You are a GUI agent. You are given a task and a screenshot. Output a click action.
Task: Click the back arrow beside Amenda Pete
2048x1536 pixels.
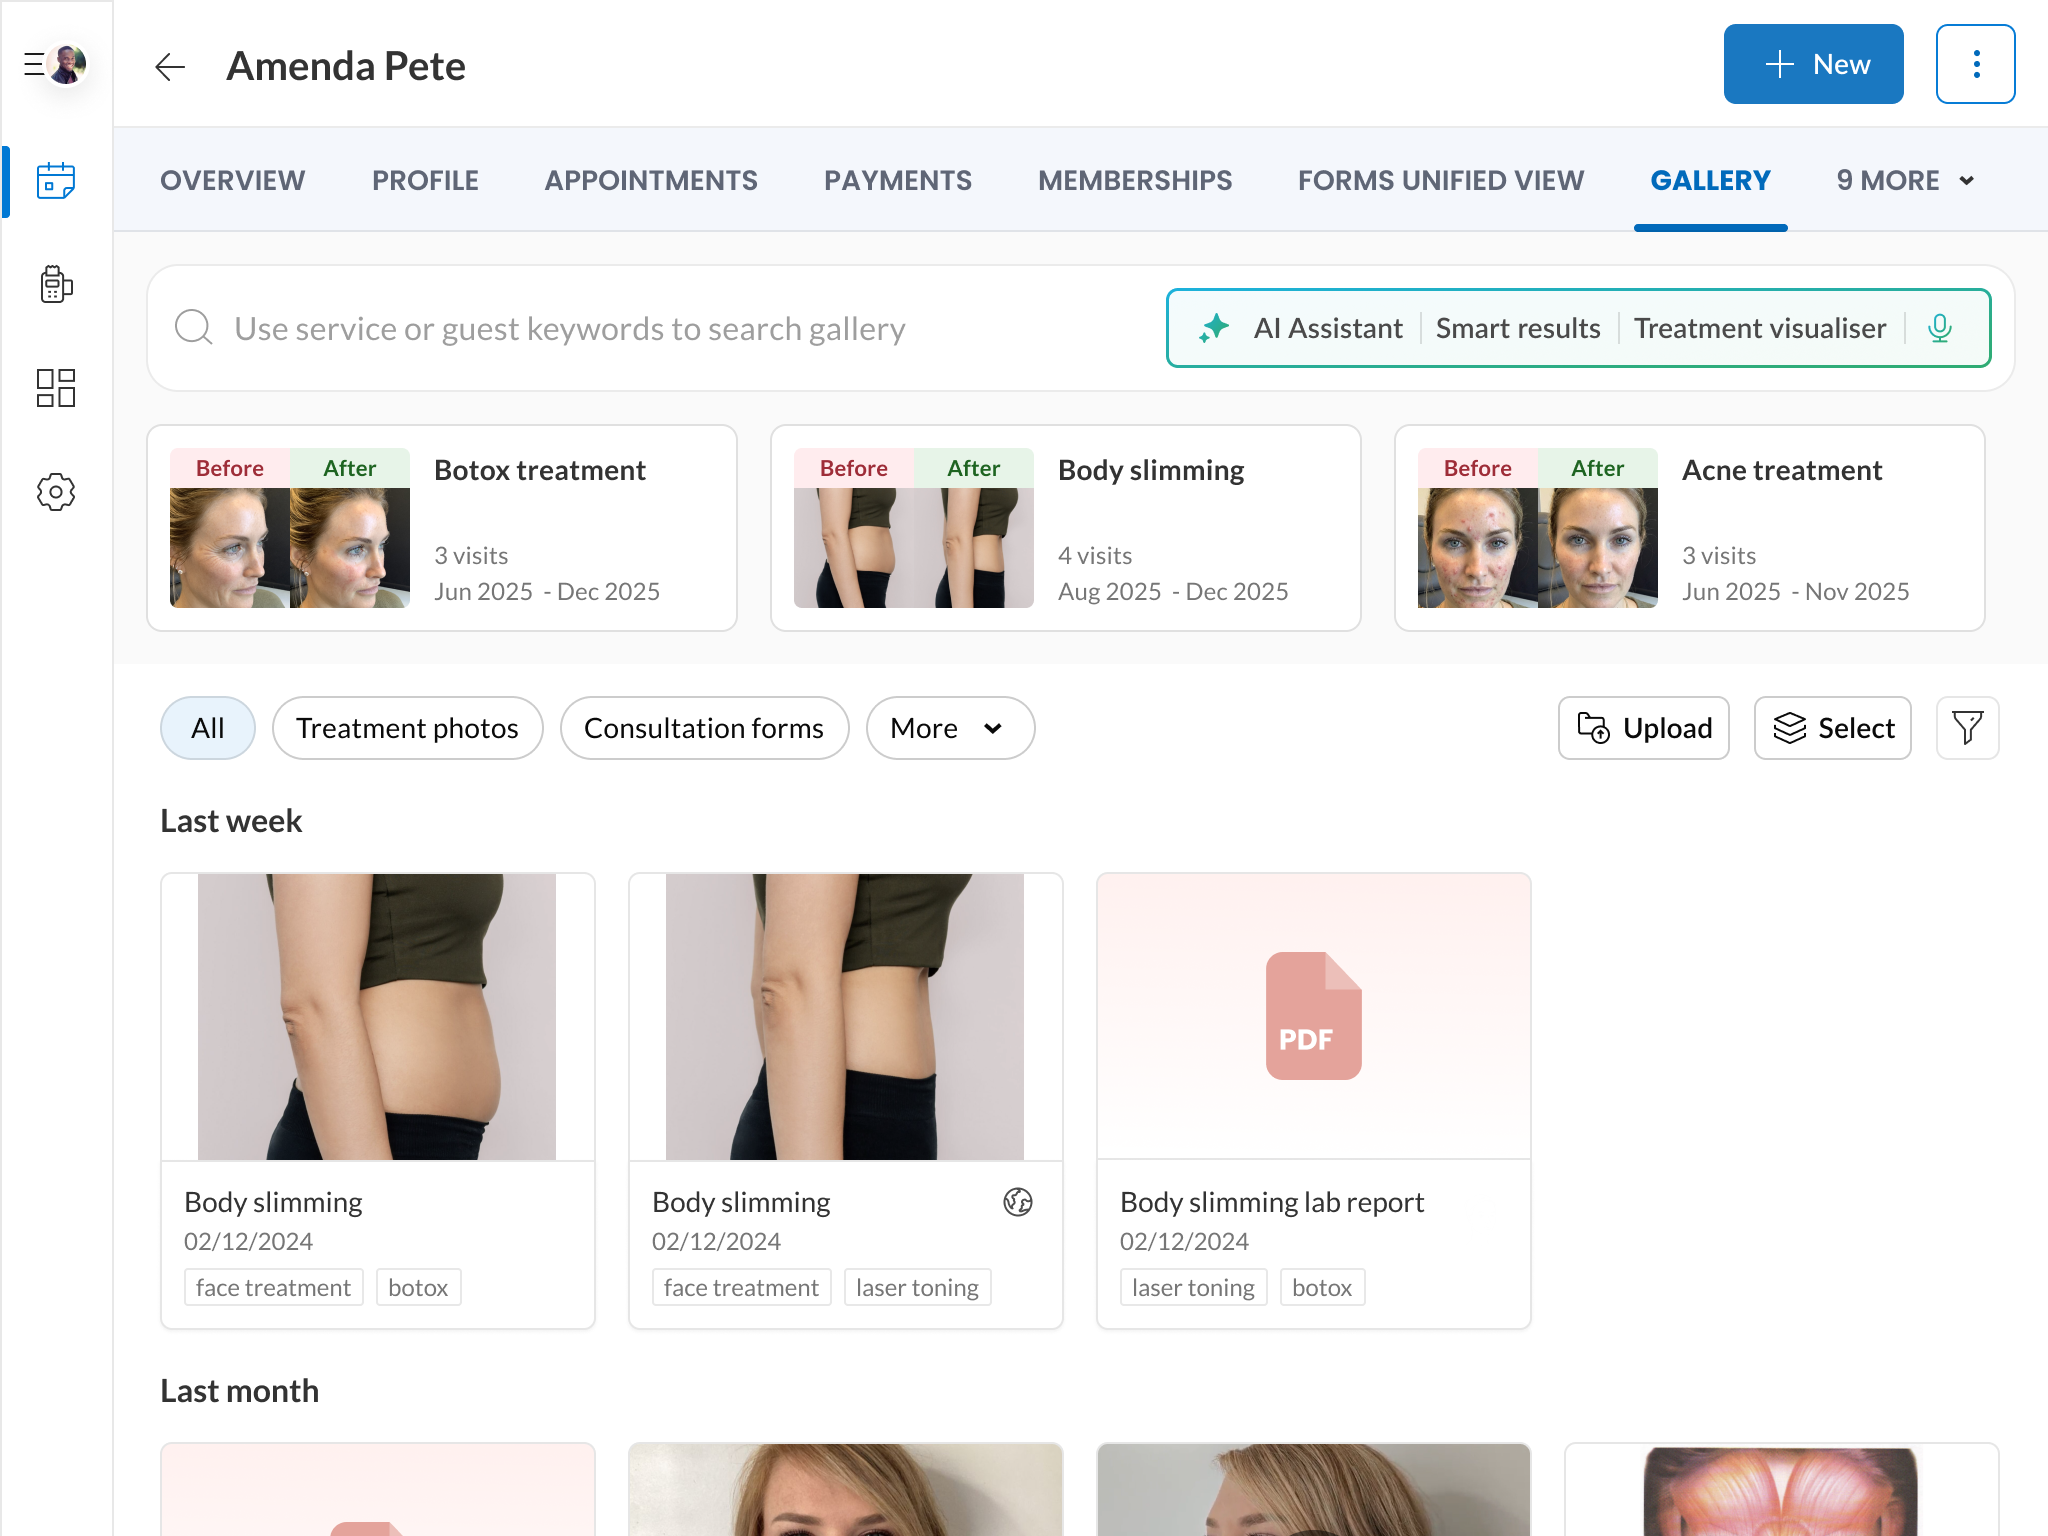point(170,67)
